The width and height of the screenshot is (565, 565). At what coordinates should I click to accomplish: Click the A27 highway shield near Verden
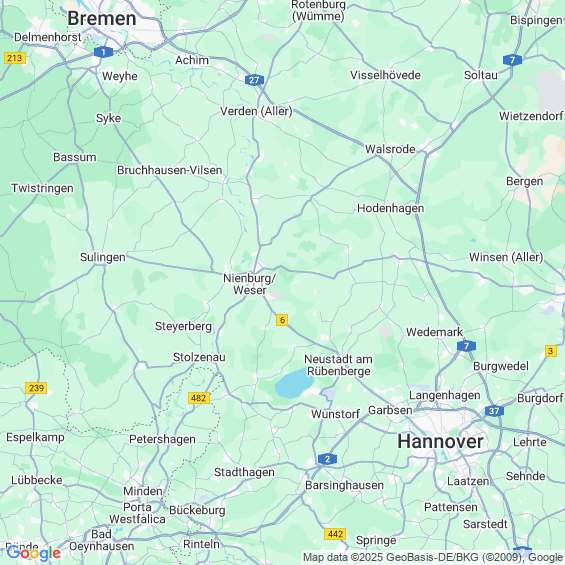254,80
